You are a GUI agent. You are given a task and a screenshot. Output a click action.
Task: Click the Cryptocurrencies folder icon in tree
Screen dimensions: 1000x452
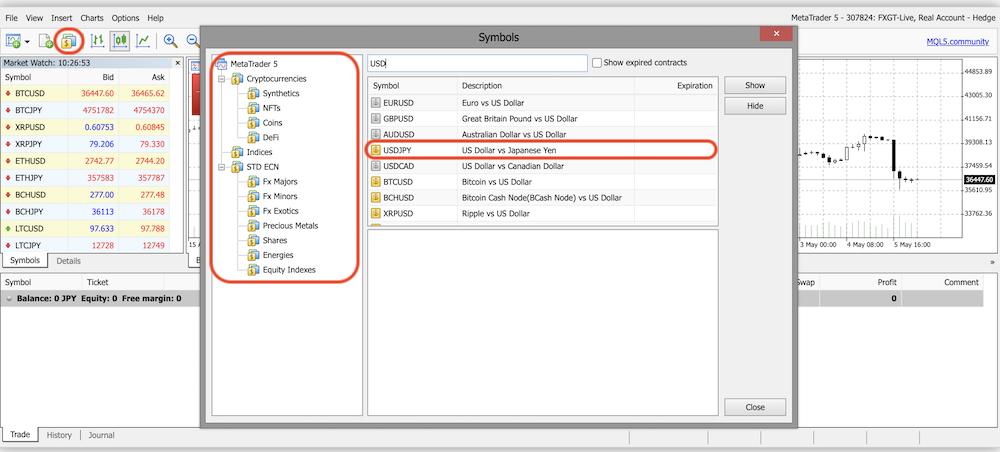coord(237,79)
